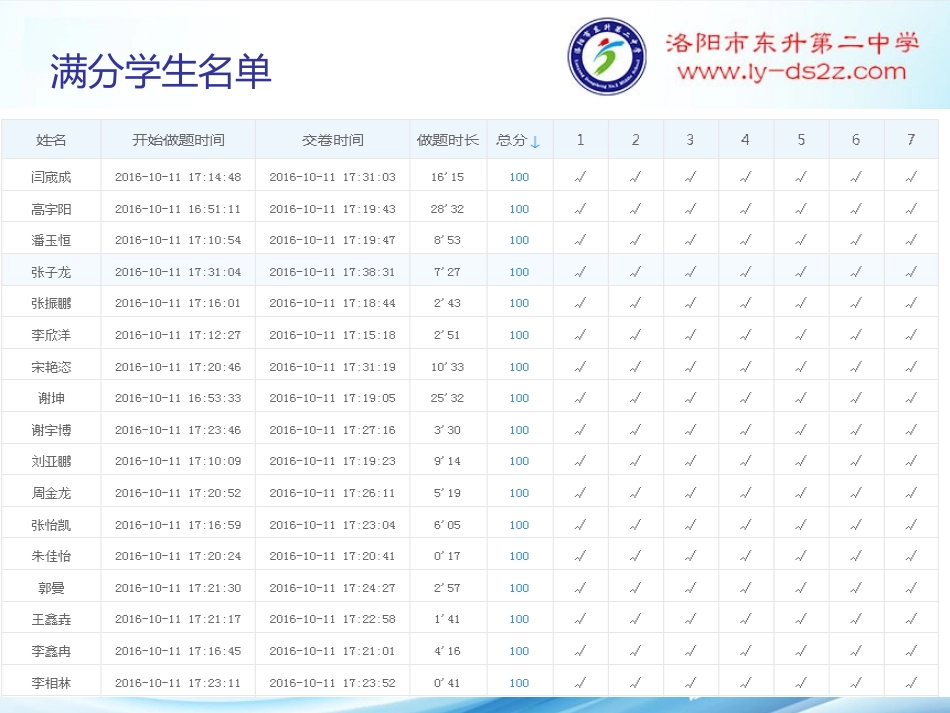This screenshot has width=950, height=713.
Task: Click the blue sort arrow beside 总分
Action: click(x=534, y=142)
